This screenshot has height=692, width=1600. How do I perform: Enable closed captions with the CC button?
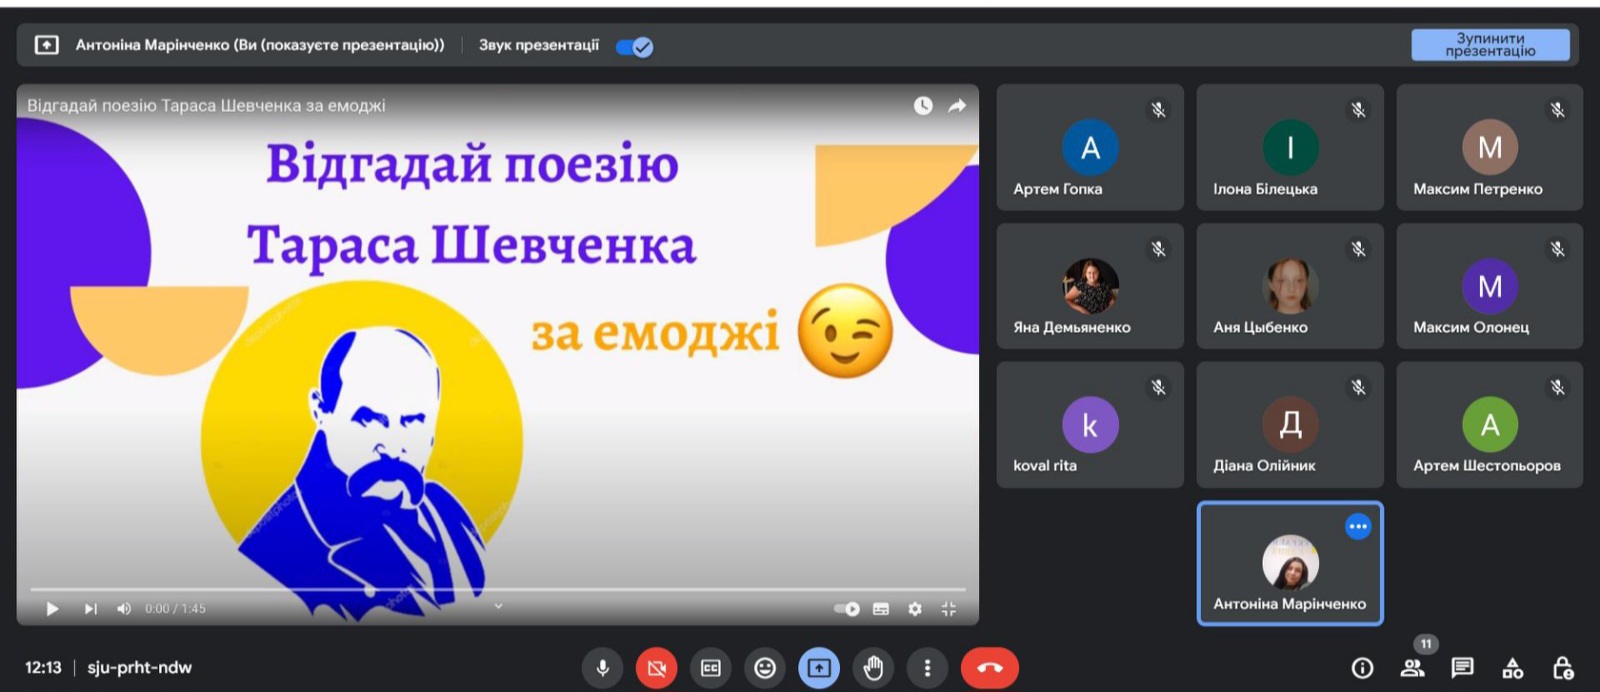(711, 668)
